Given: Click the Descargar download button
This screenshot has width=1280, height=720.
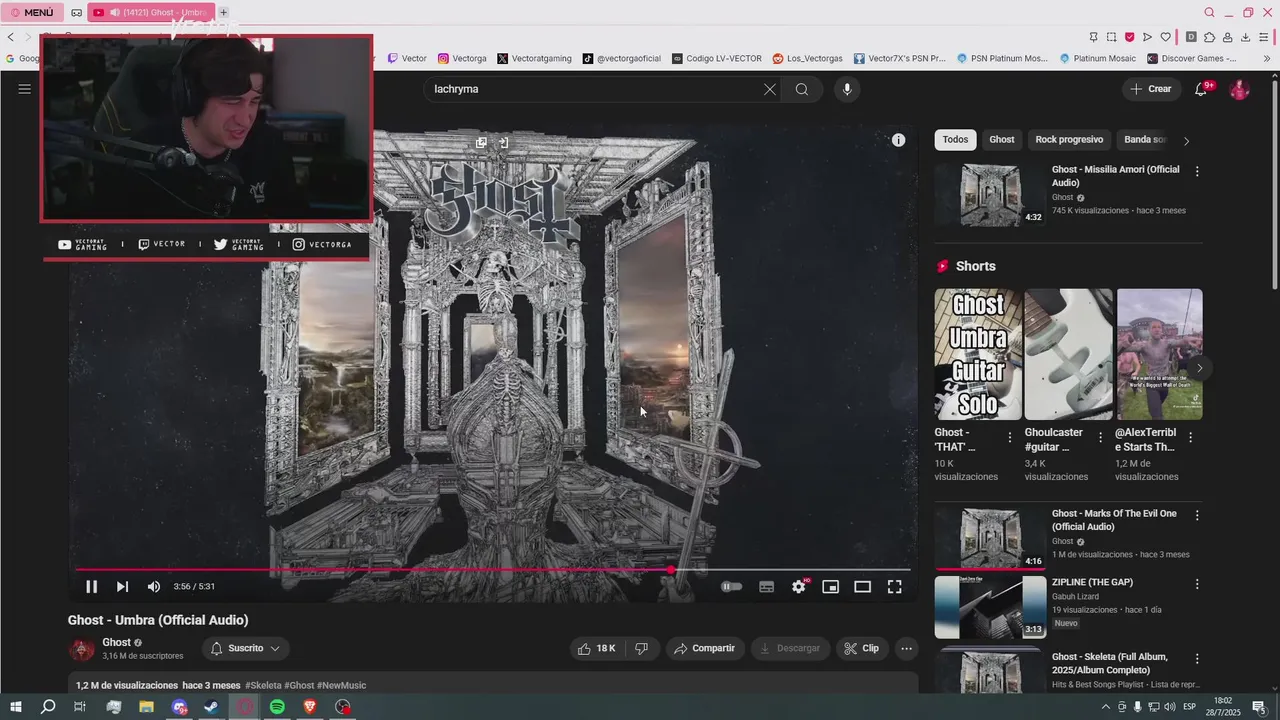Looking at the screenshot, I should click(x=791, y=648).
